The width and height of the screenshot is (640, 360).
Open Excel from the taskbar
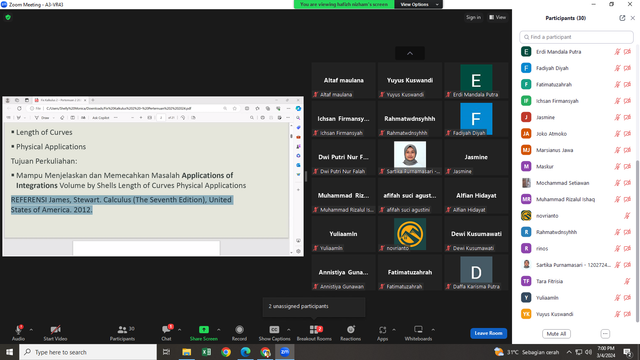tap(206, 352)
